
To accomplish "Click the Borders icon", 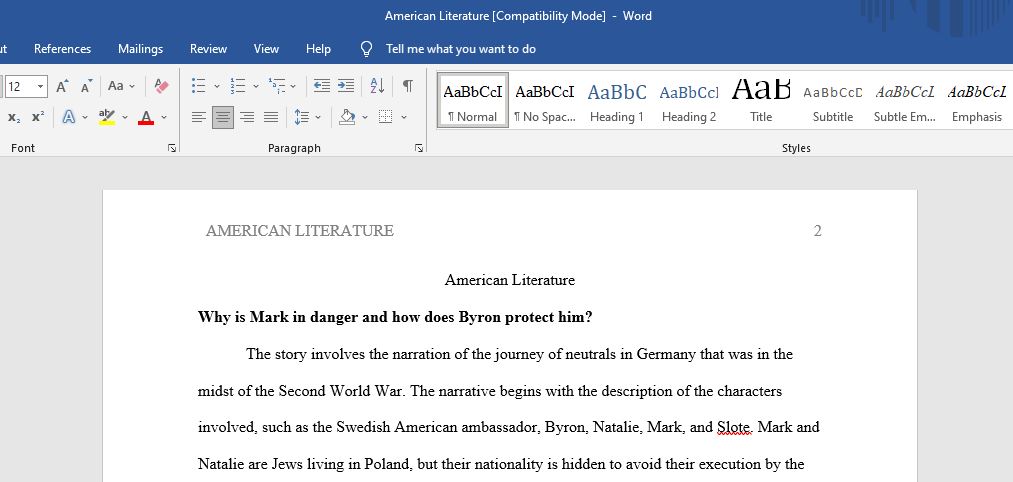I will tap(386, 117).
